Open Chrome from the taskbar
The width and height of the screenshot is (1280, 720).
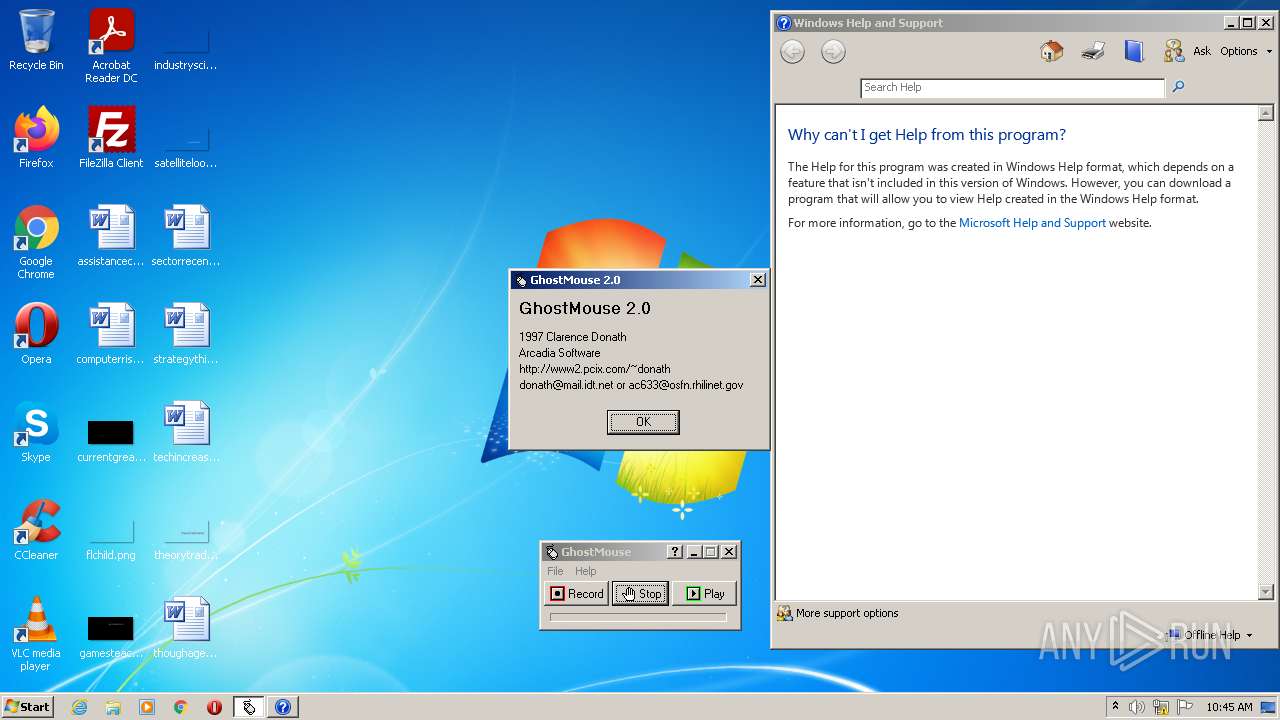181,707
